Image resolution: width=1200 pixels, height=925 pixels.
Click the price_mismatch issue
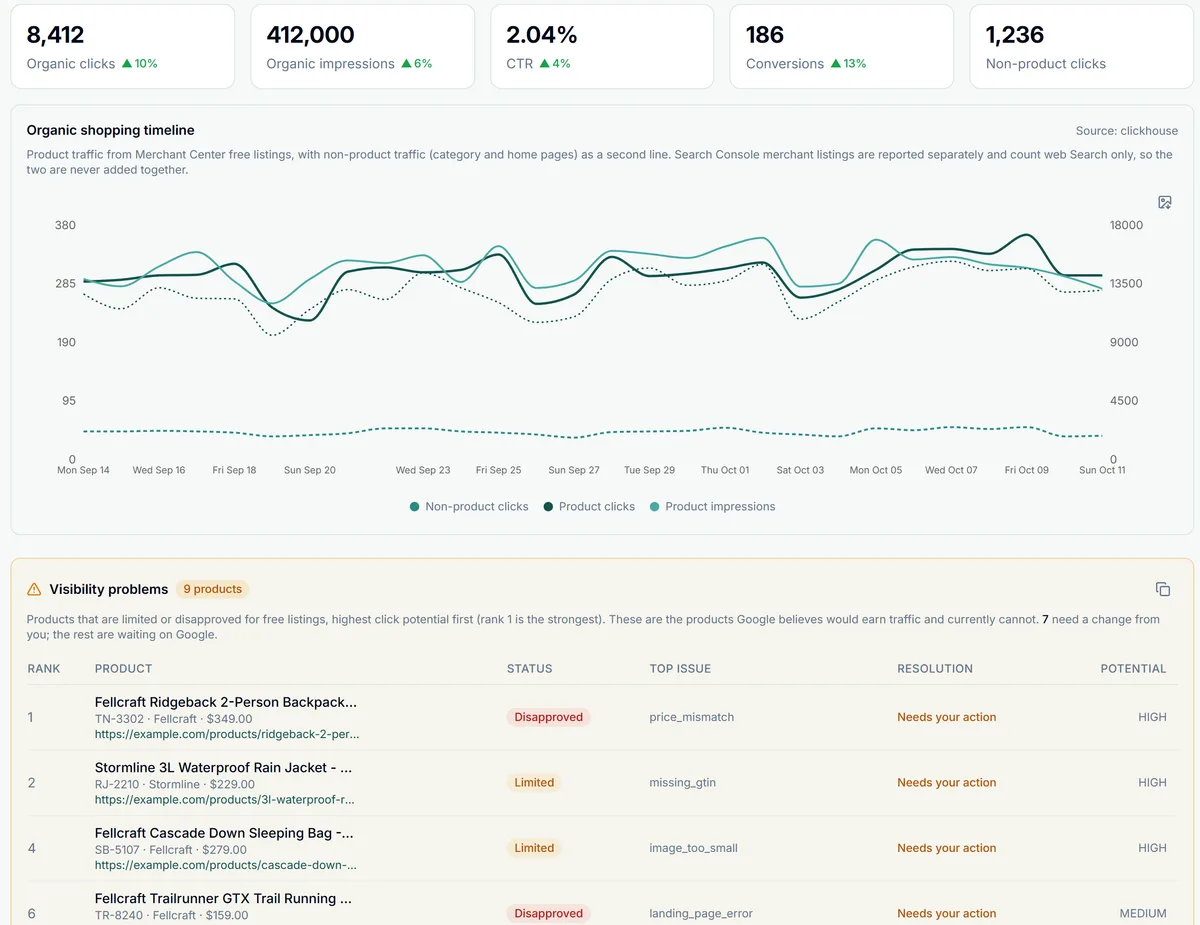(691, 717)
